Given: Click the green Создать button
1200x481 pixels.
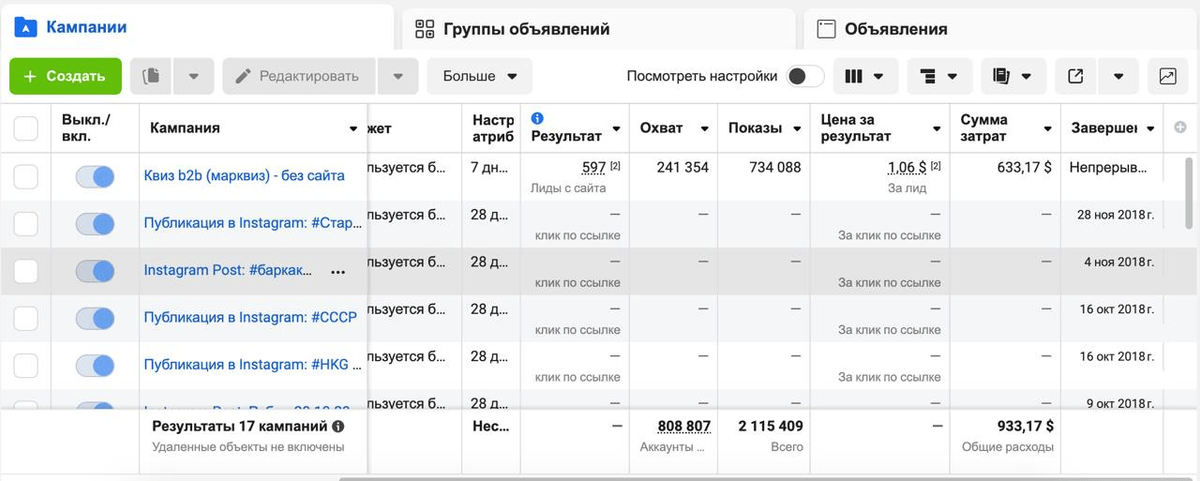Looking at the screenshot, I should [65, 76].
